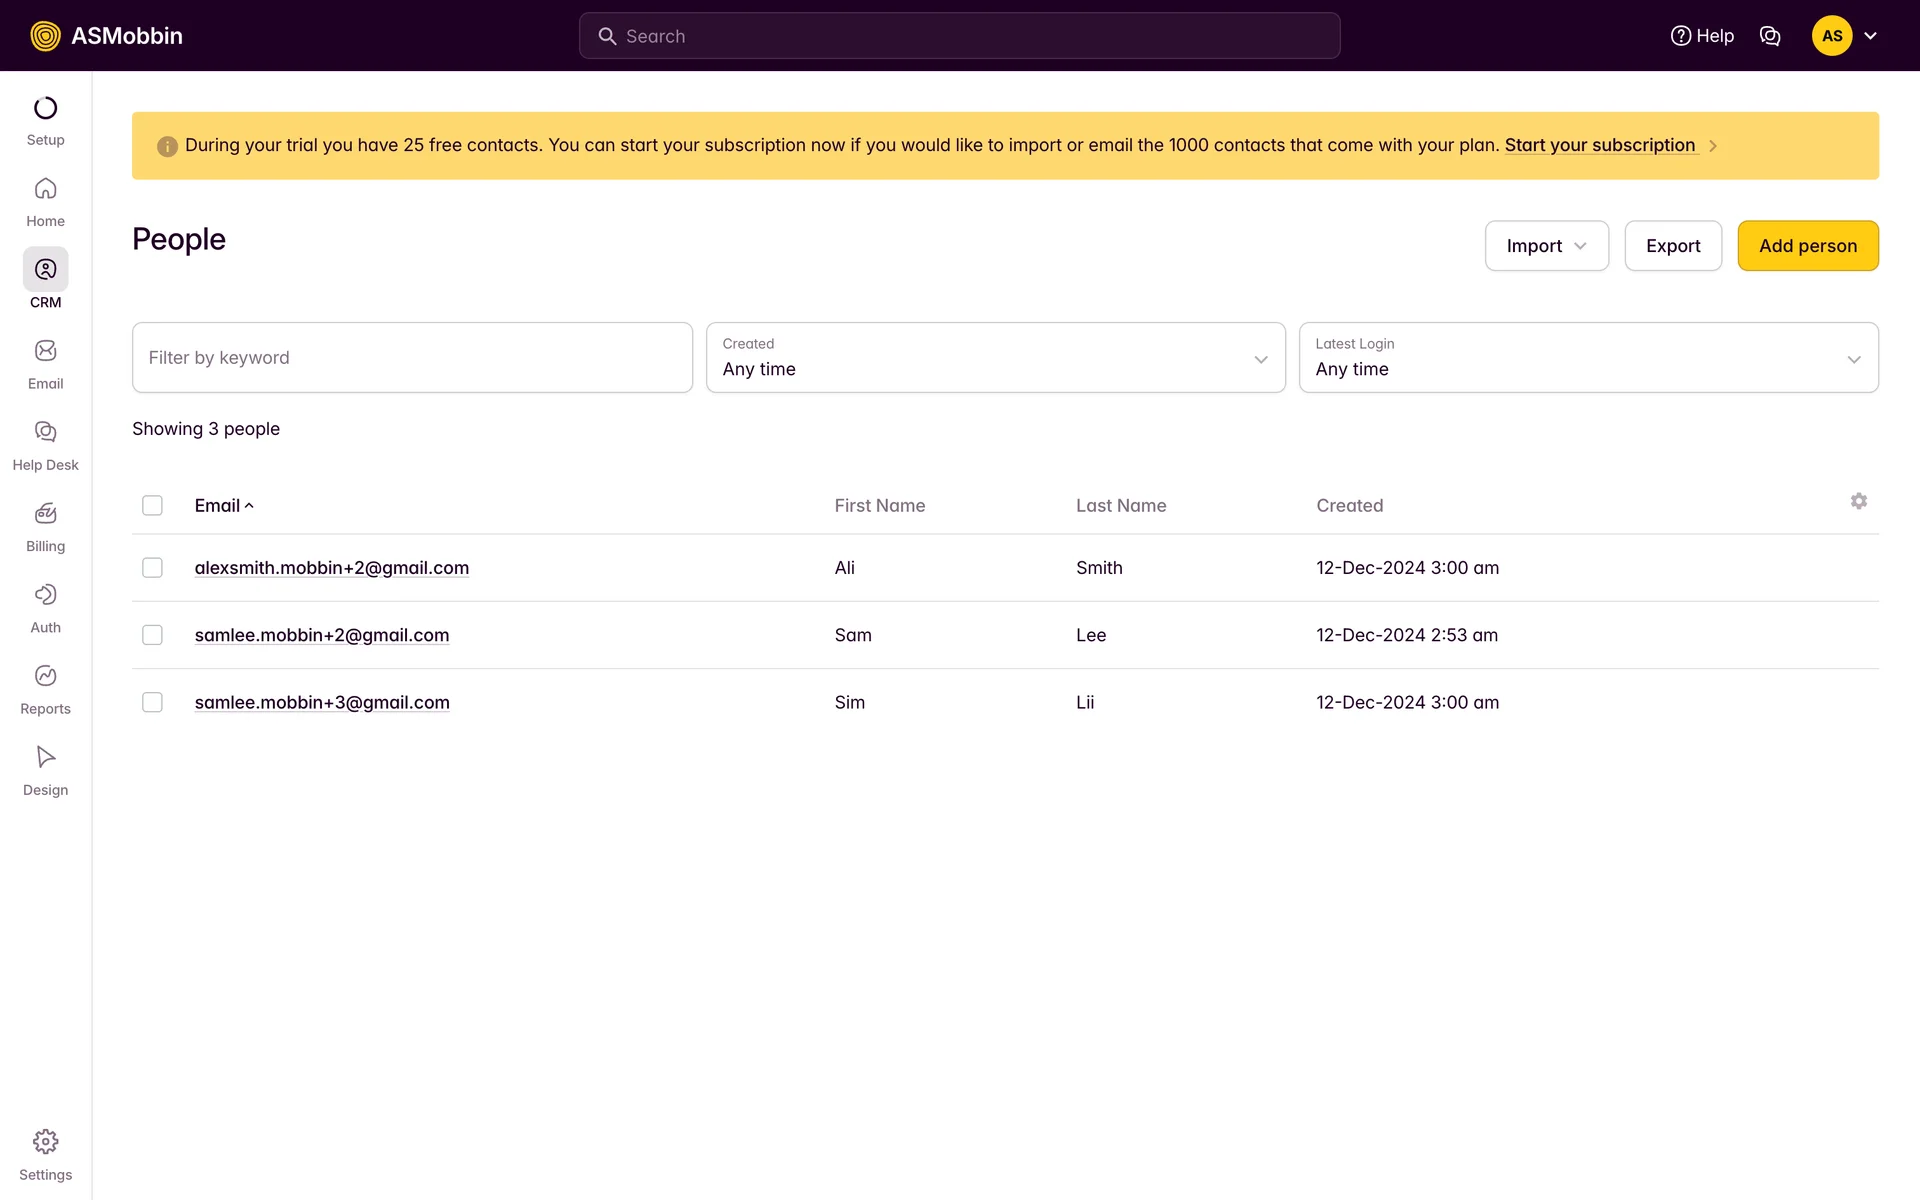This screenshot has width=1920, height=1200.
Task: Open the Email section icon
Action: point(45,351)
